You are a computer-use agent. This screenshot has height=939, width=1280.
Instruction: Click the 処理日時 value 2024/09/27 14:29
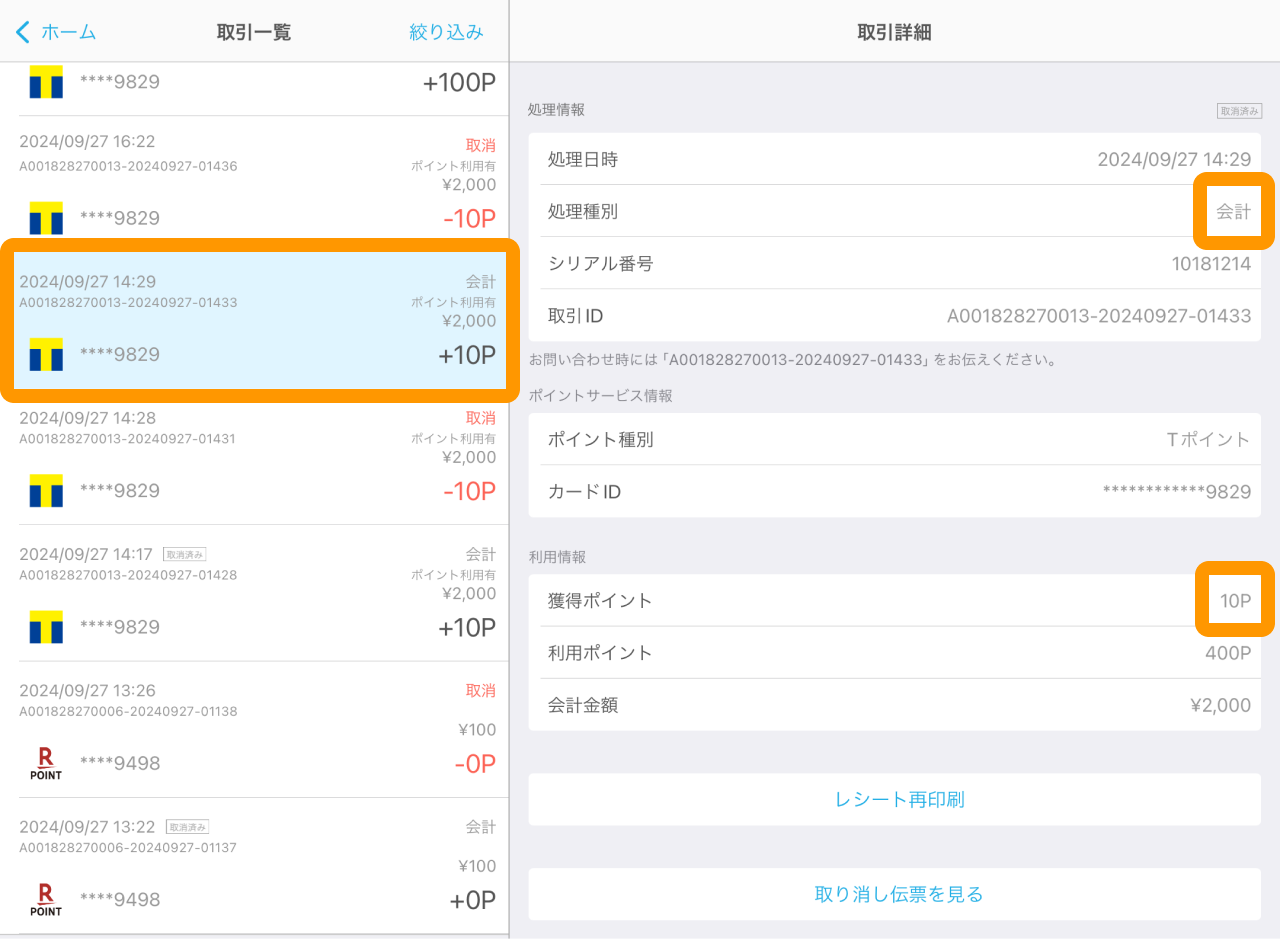pyautogui.click(x=1174, y=160)
